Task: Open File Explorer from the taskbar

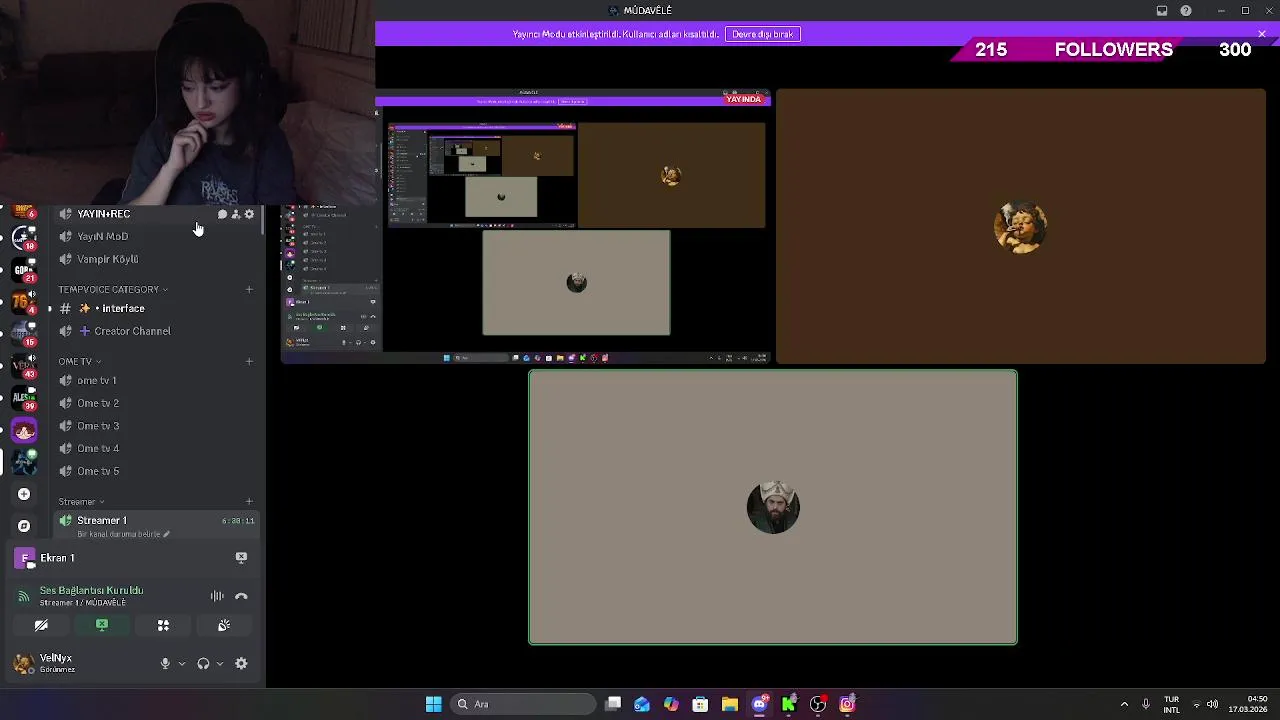Action: 730,704
